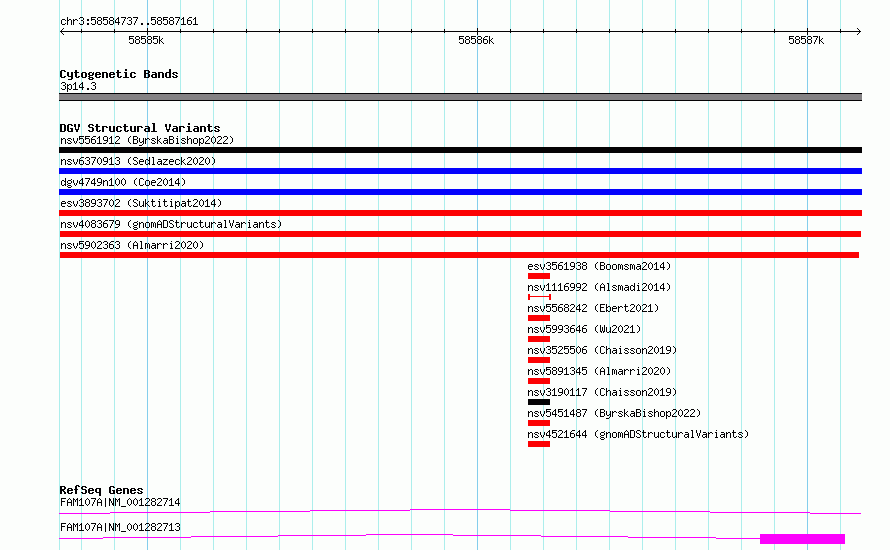Screen dimensions: 890x550
Task: Open FAM107A|NM_001282714 transcript label
Action: click(120, 502)
